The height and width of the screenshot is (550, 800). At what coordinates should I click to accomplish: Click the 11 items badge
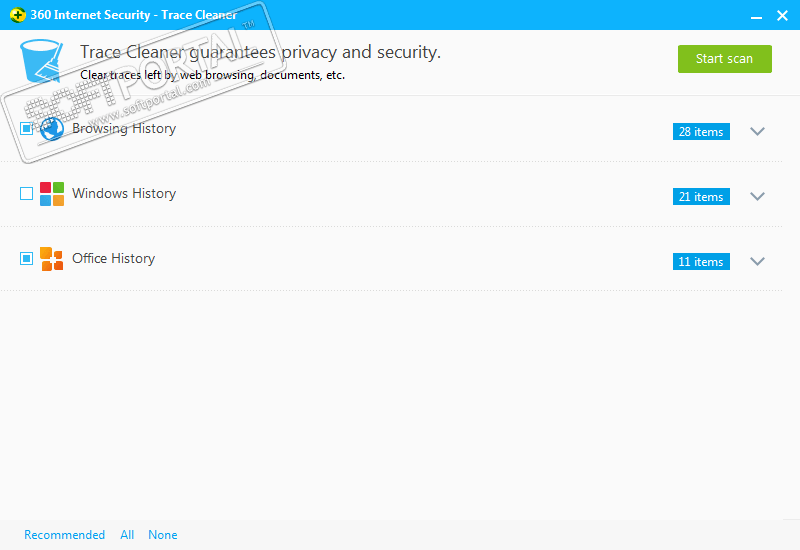pos(701,262)
